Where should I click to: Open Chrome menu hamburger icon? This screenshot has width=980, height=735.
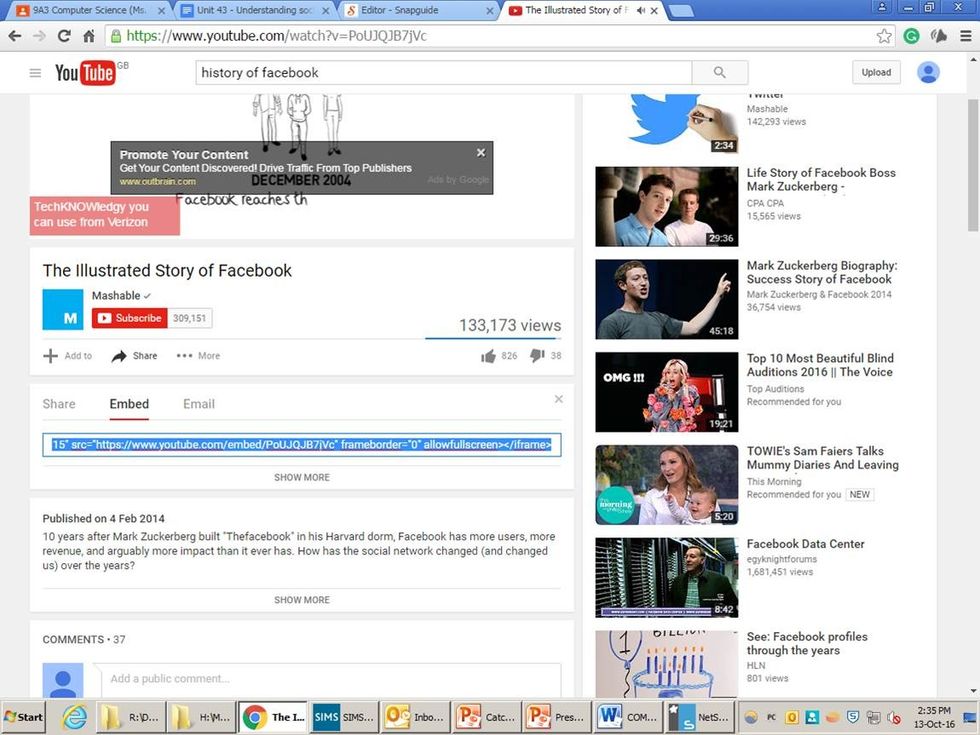click(966, 36)
